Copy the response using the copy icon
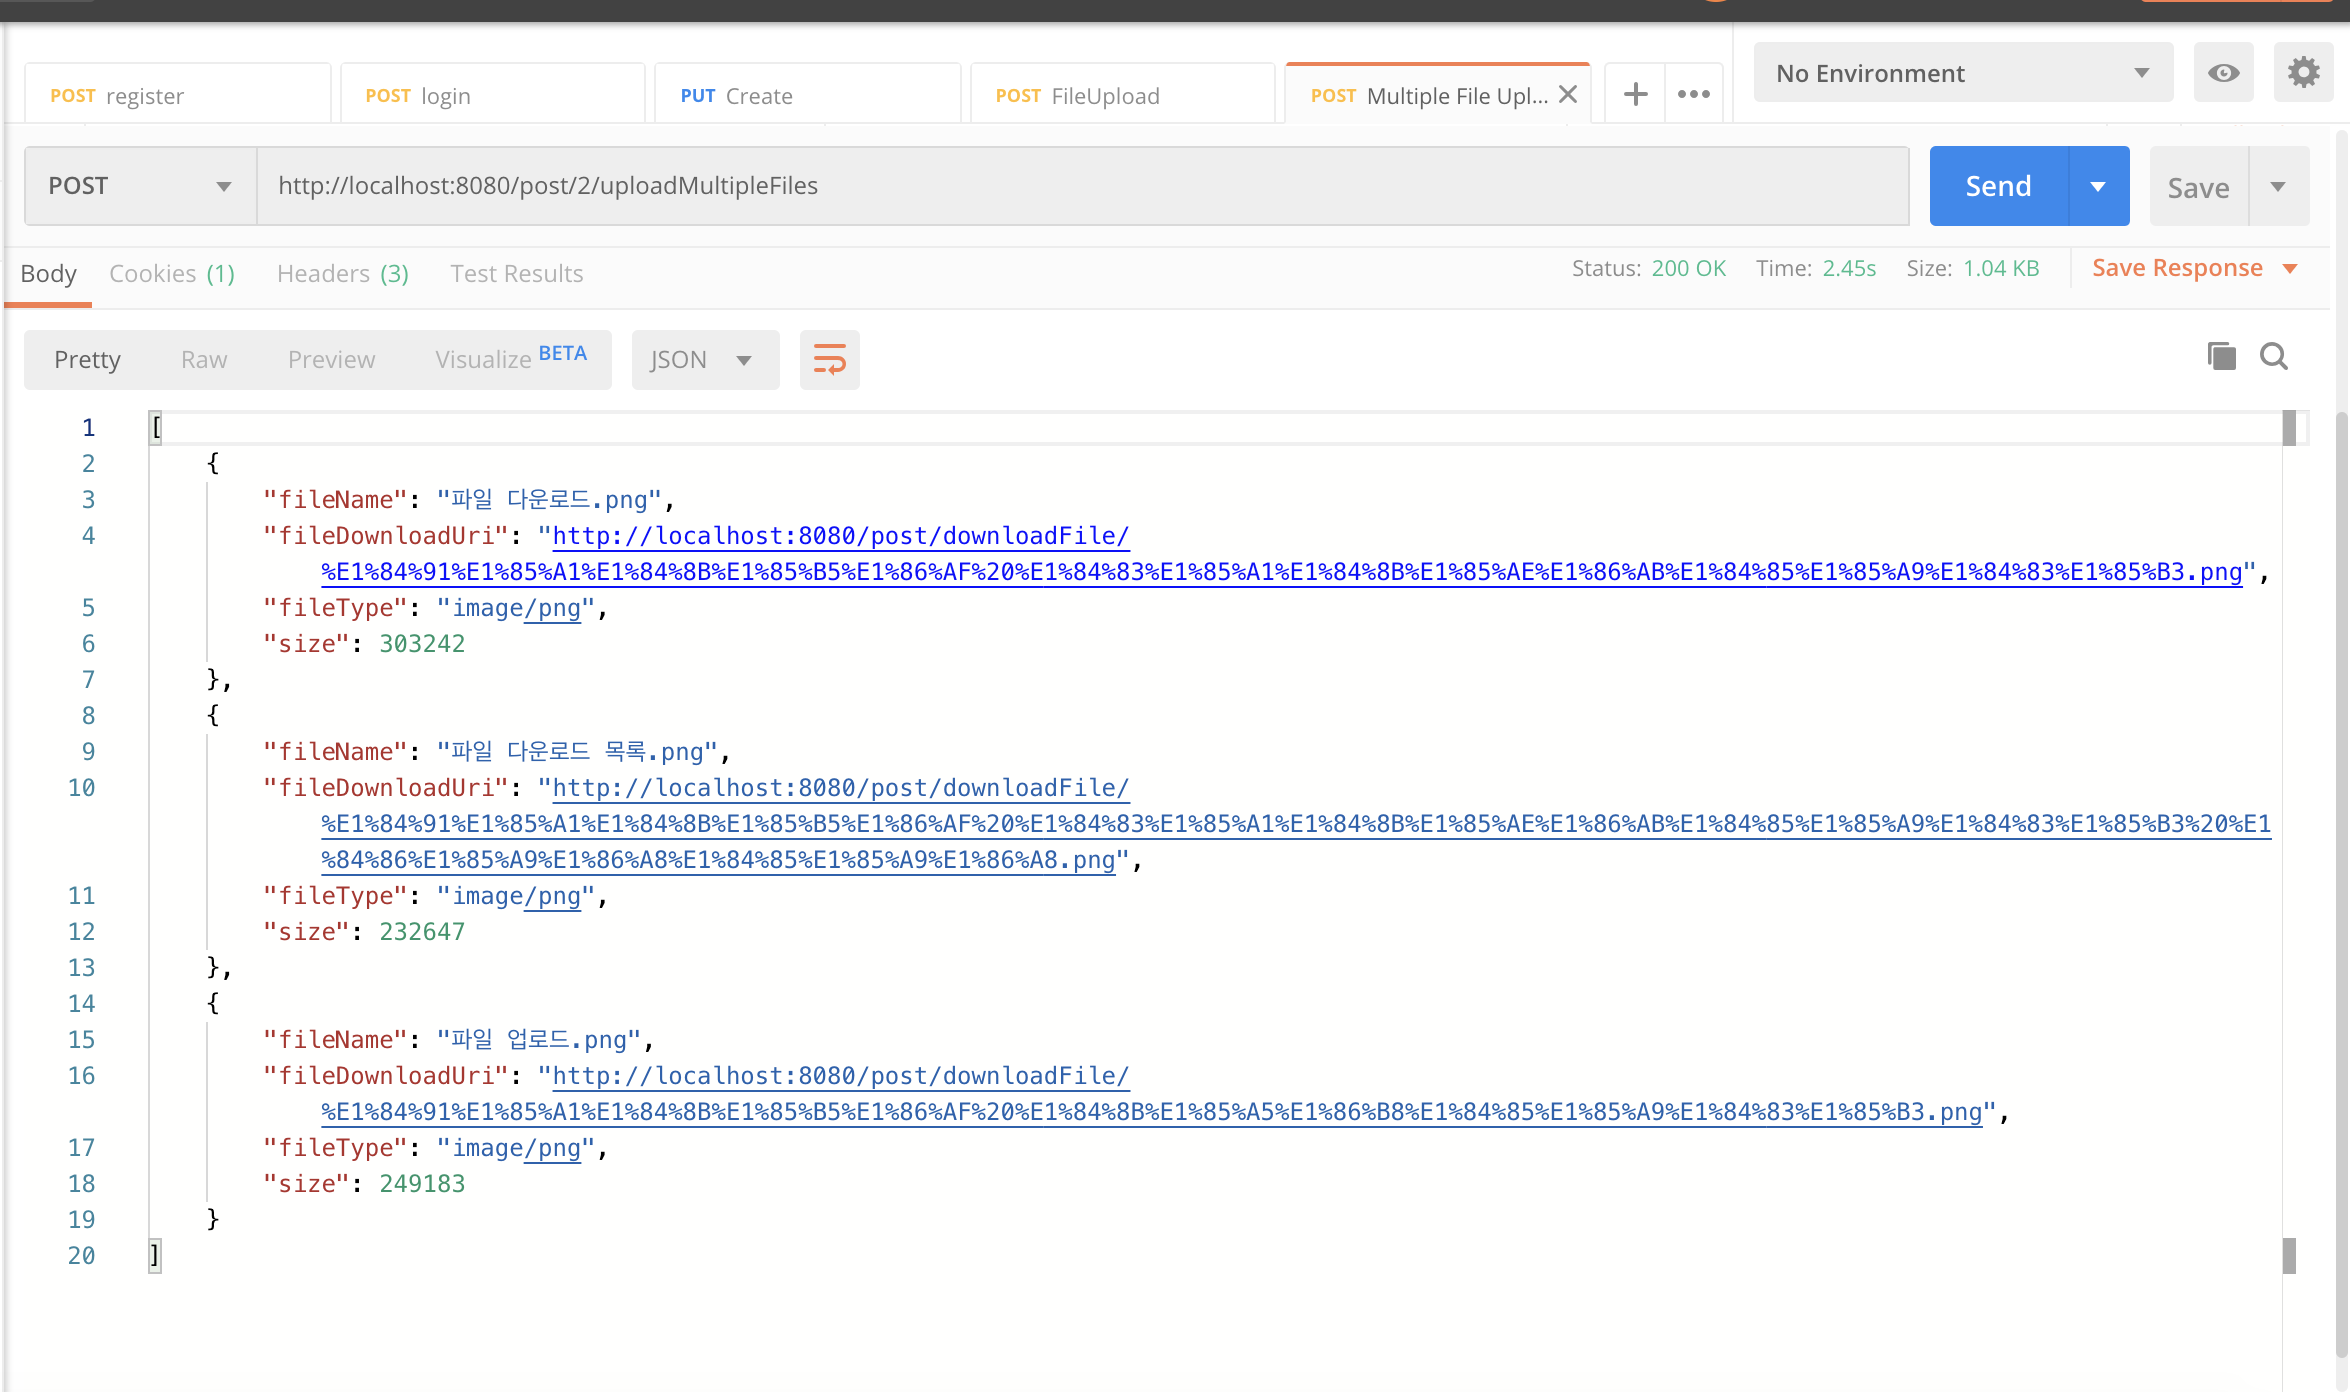This screenshot has width=2350, height=1392. tap(2221, 356)
